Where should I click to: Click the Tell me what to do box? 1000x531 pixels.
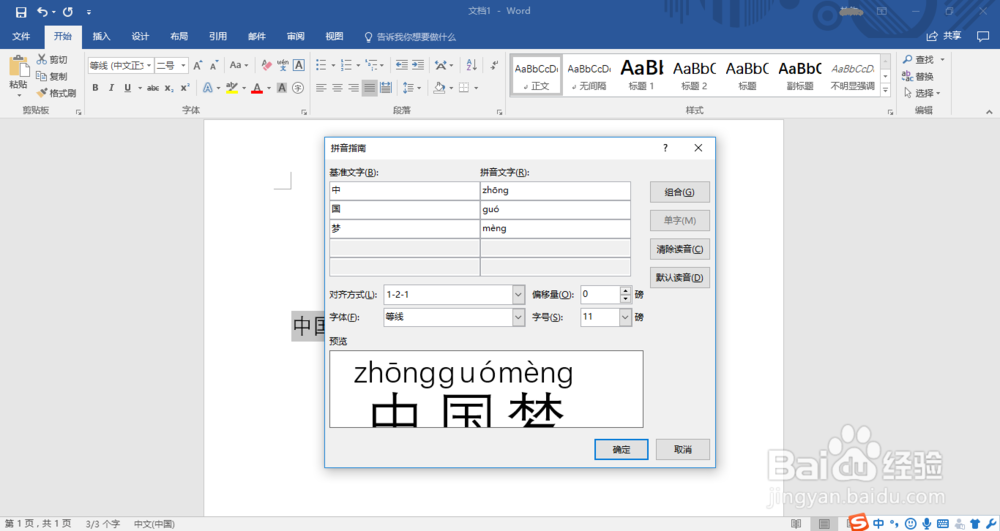(410, 37)
